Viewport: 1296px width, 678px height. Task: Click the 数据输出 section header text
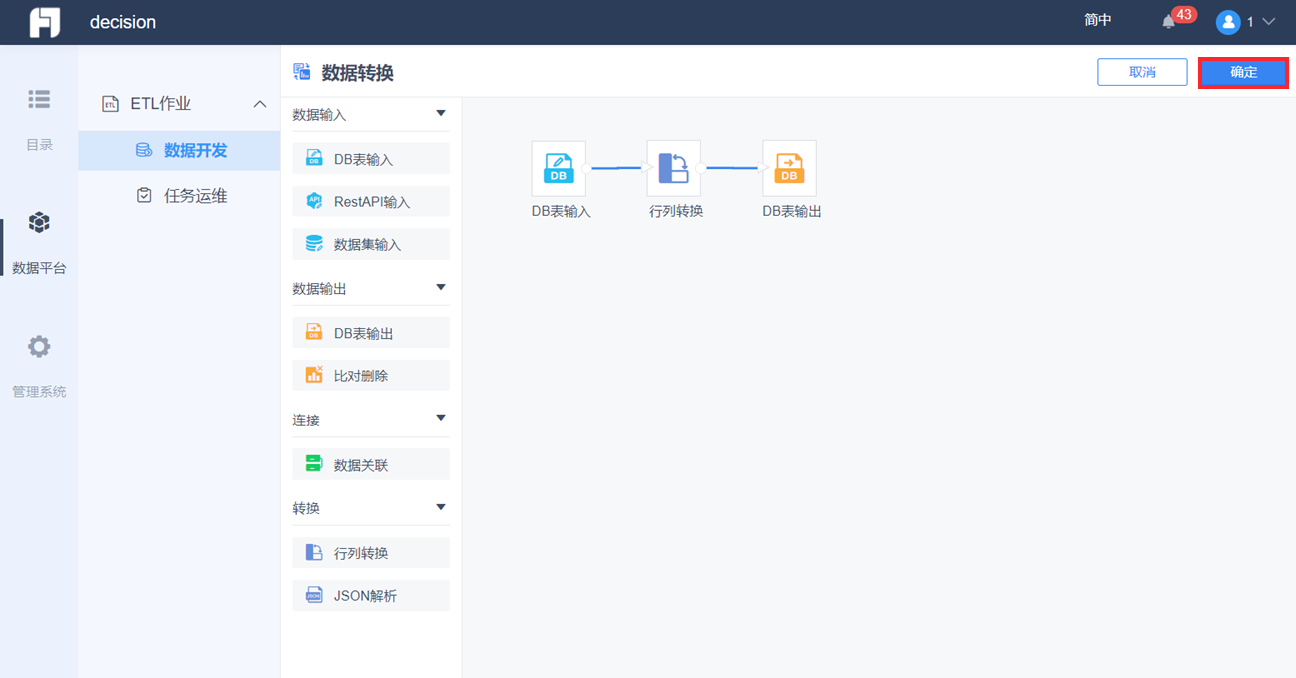tap(319, 289)
